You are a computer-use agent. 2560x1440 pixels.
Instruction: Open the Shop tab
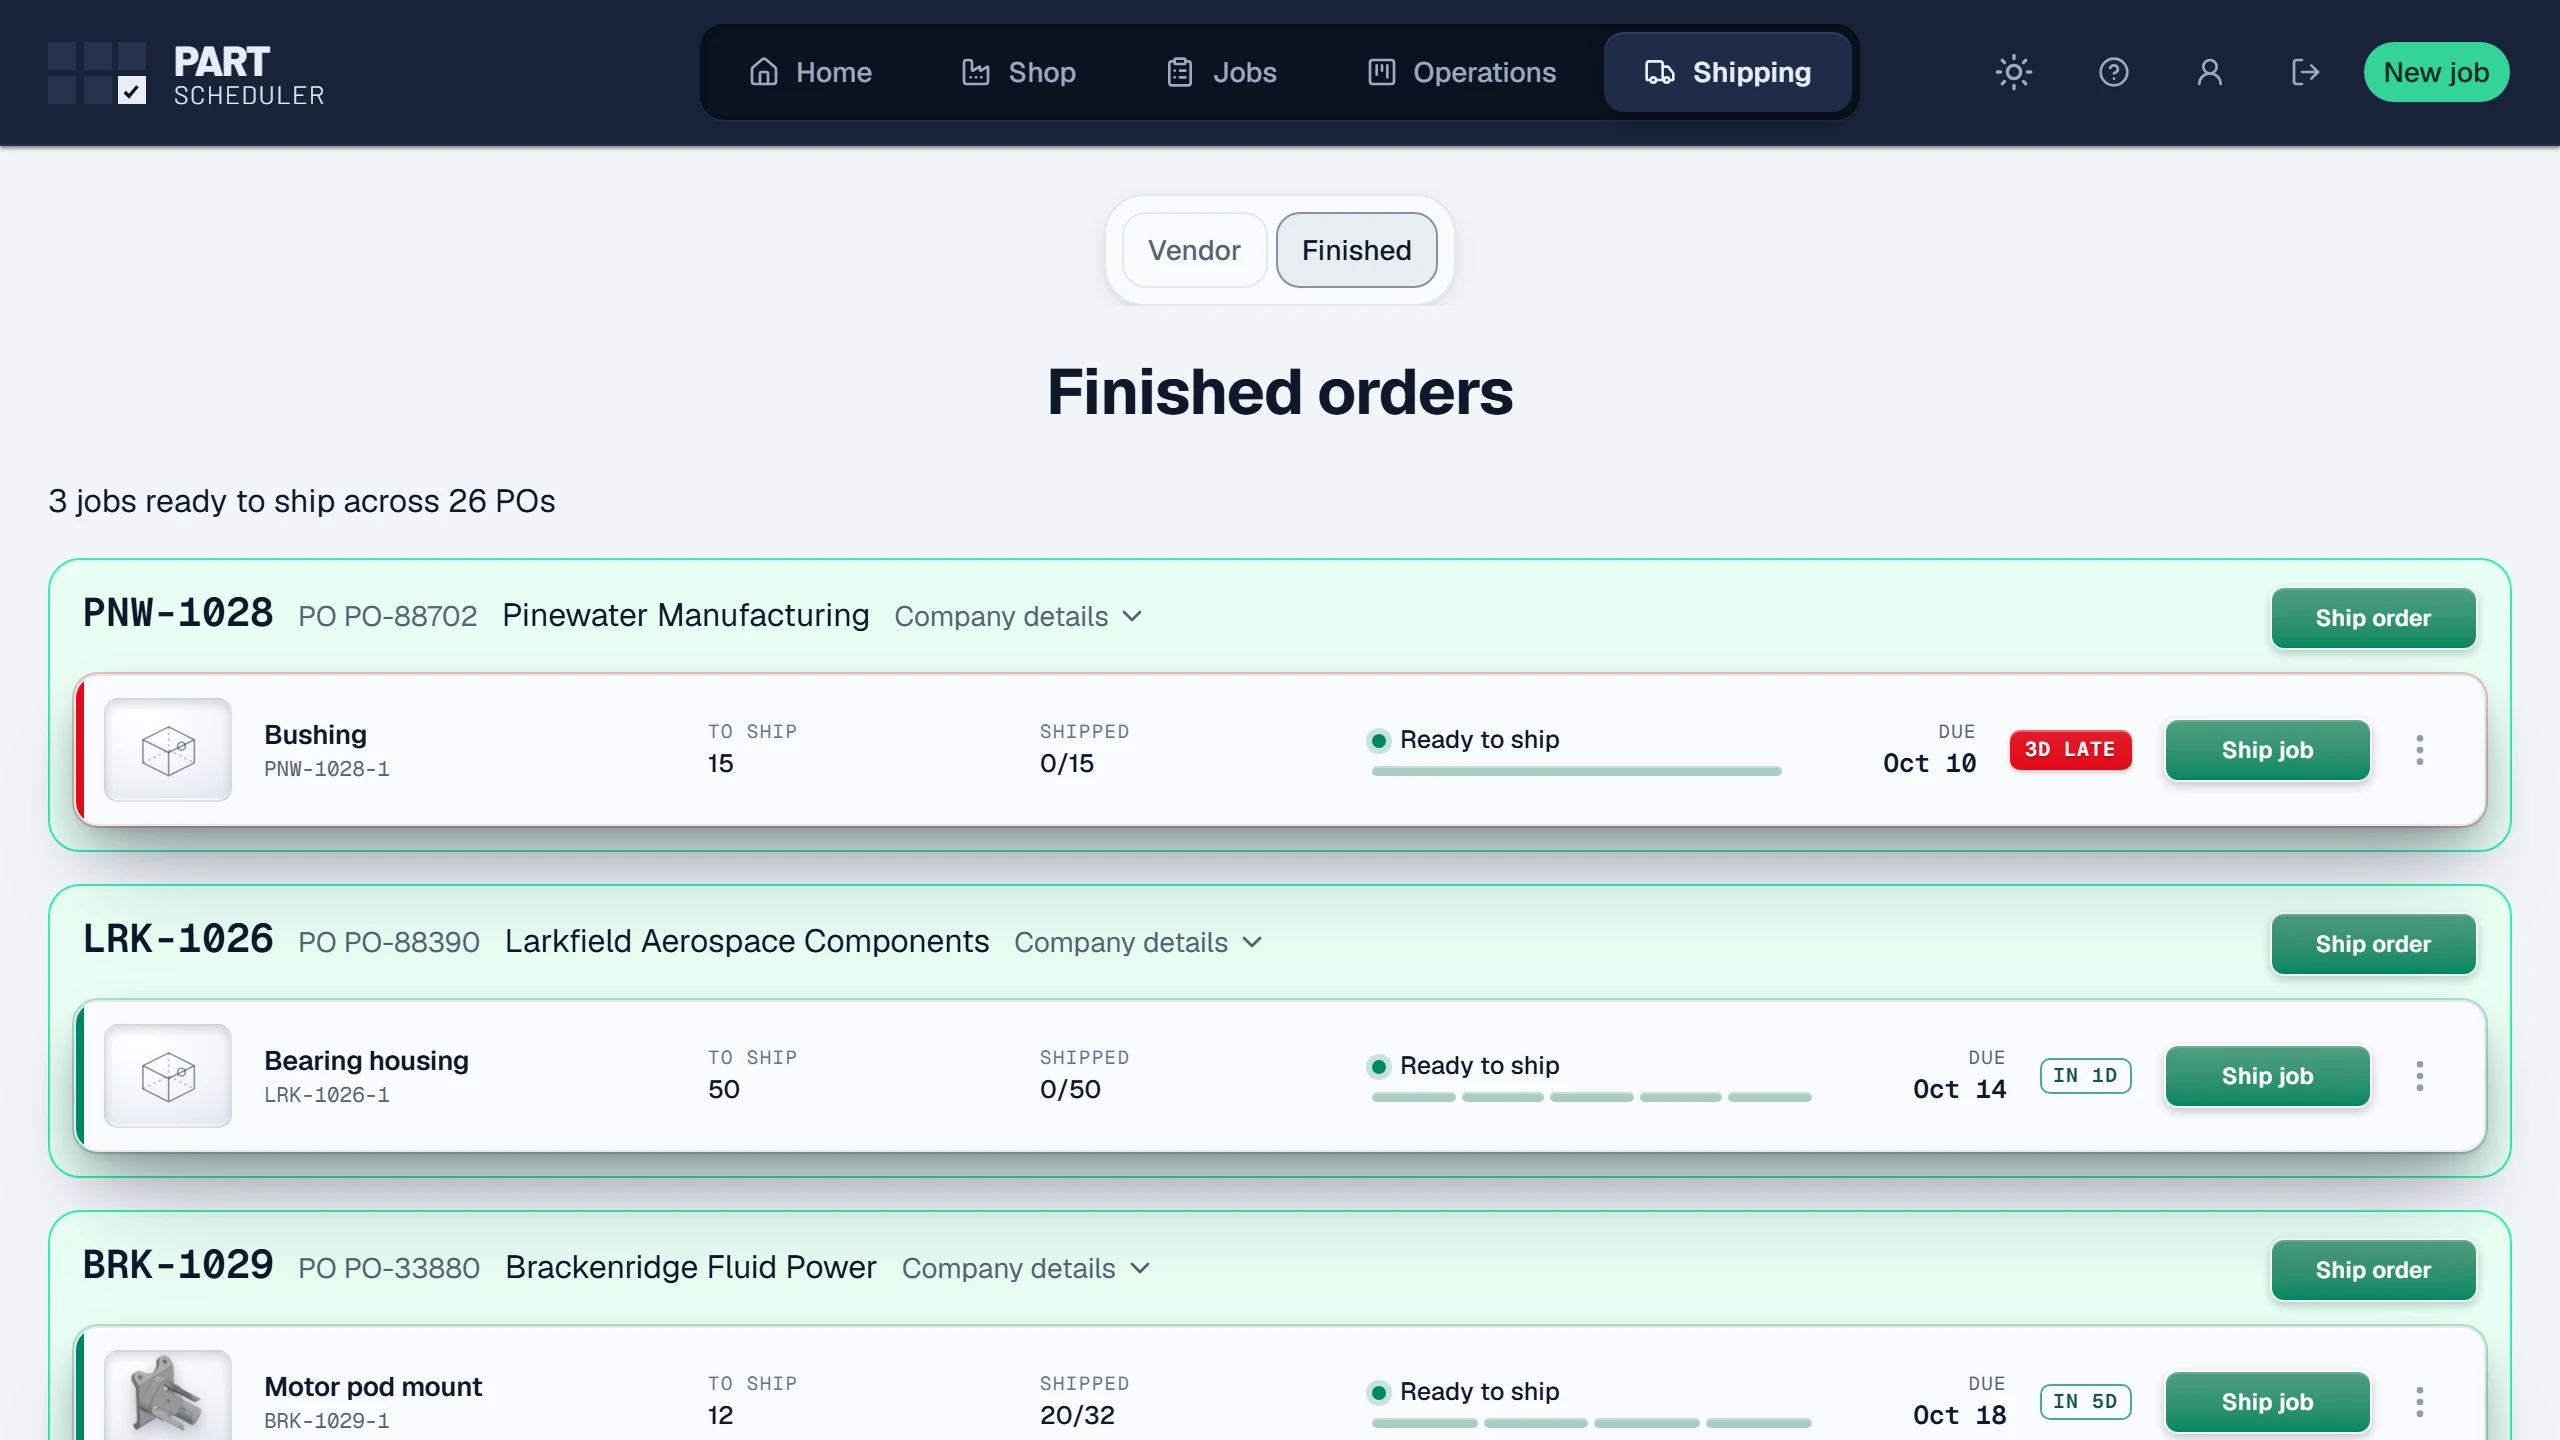pos(1019,72)
